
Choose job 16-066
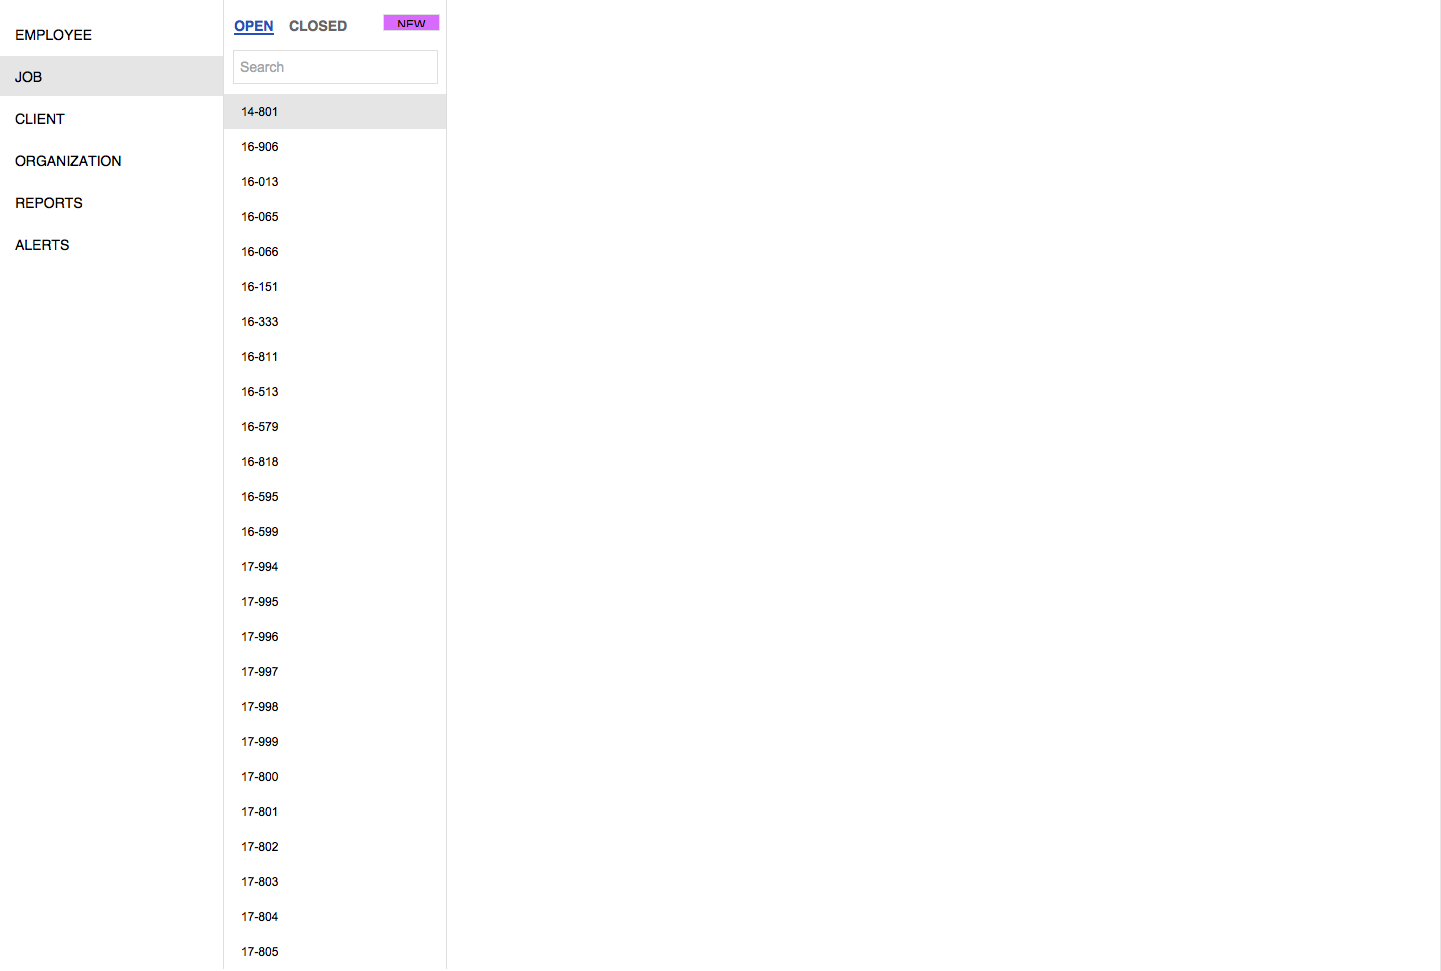[335, 252]
